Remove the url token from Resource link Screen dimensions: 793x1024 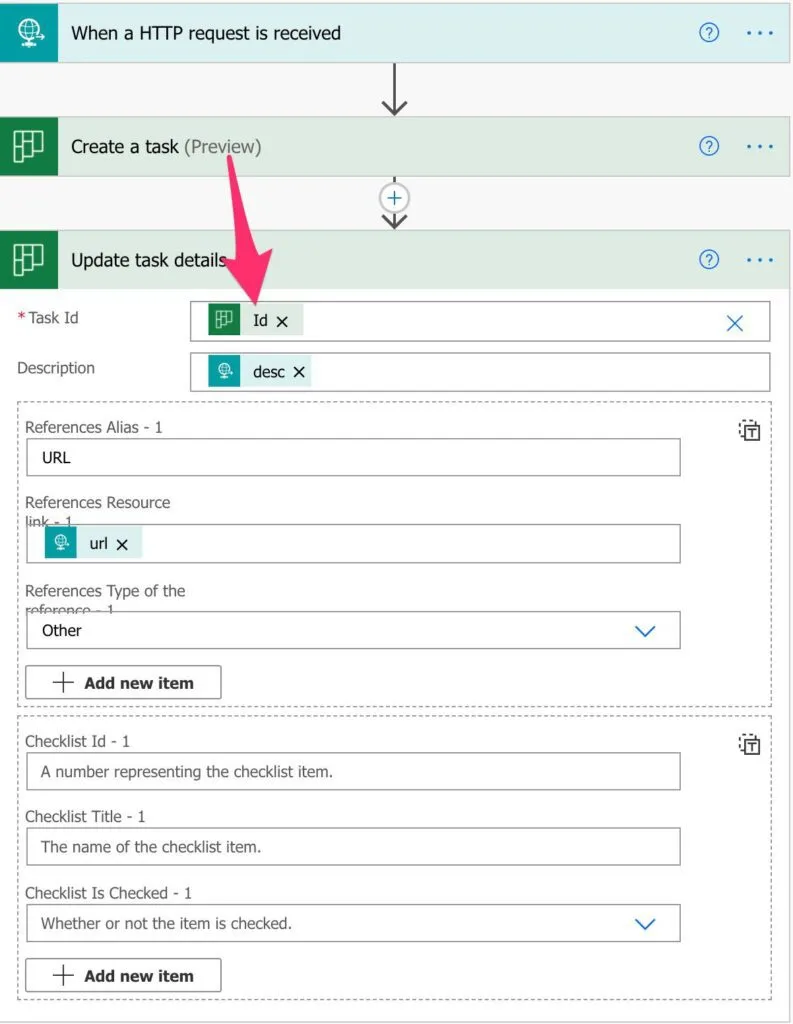(122, 544)
